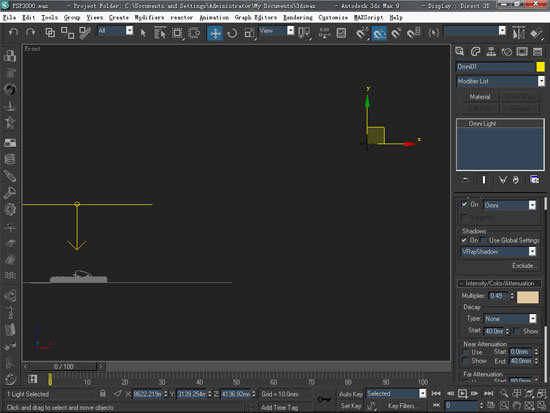
Task: Click the Auto Key button
Action: click(350, 394)
